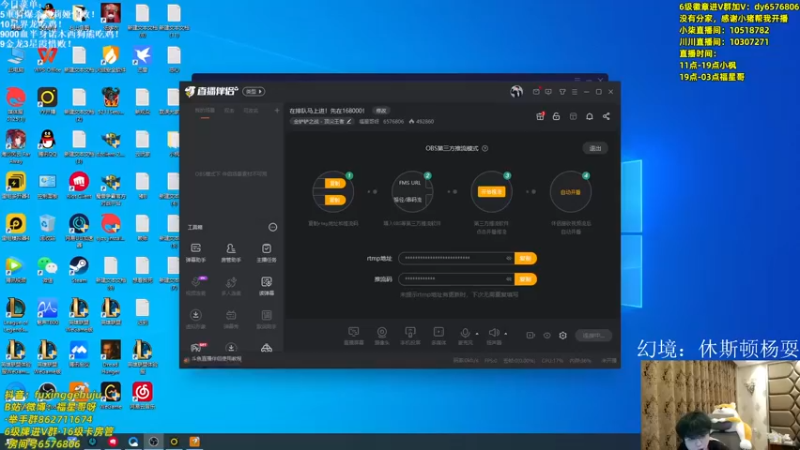Open the notification bell in the header

[589, 116]
